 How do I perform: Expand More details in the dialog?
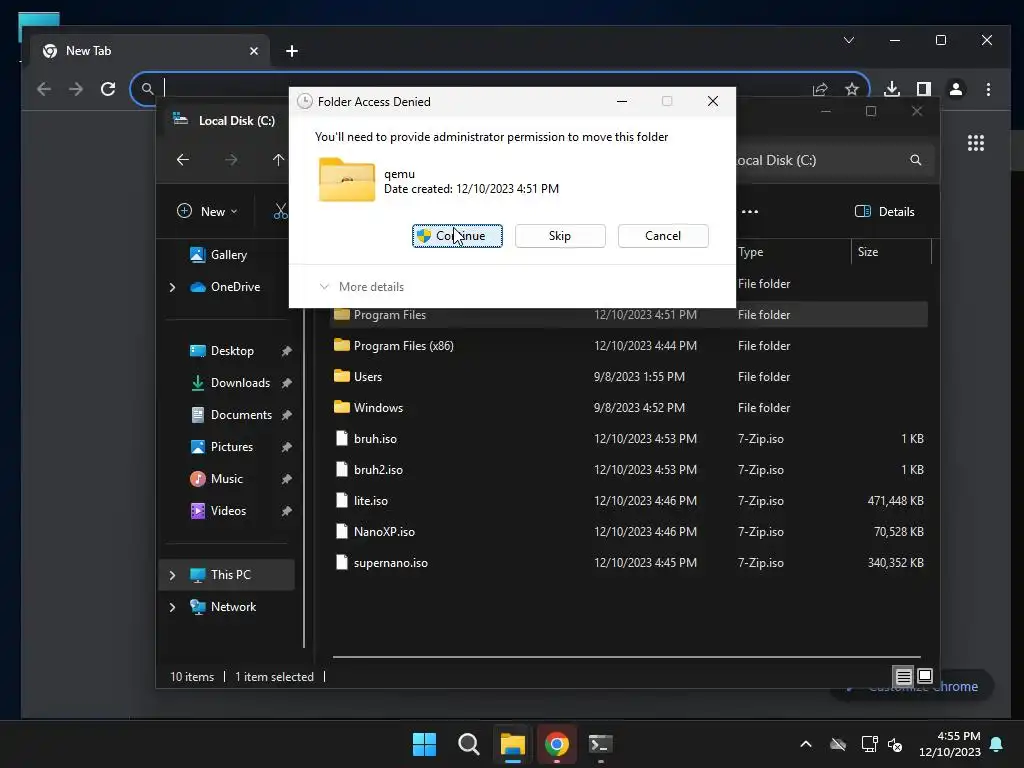tap(361, 287)
